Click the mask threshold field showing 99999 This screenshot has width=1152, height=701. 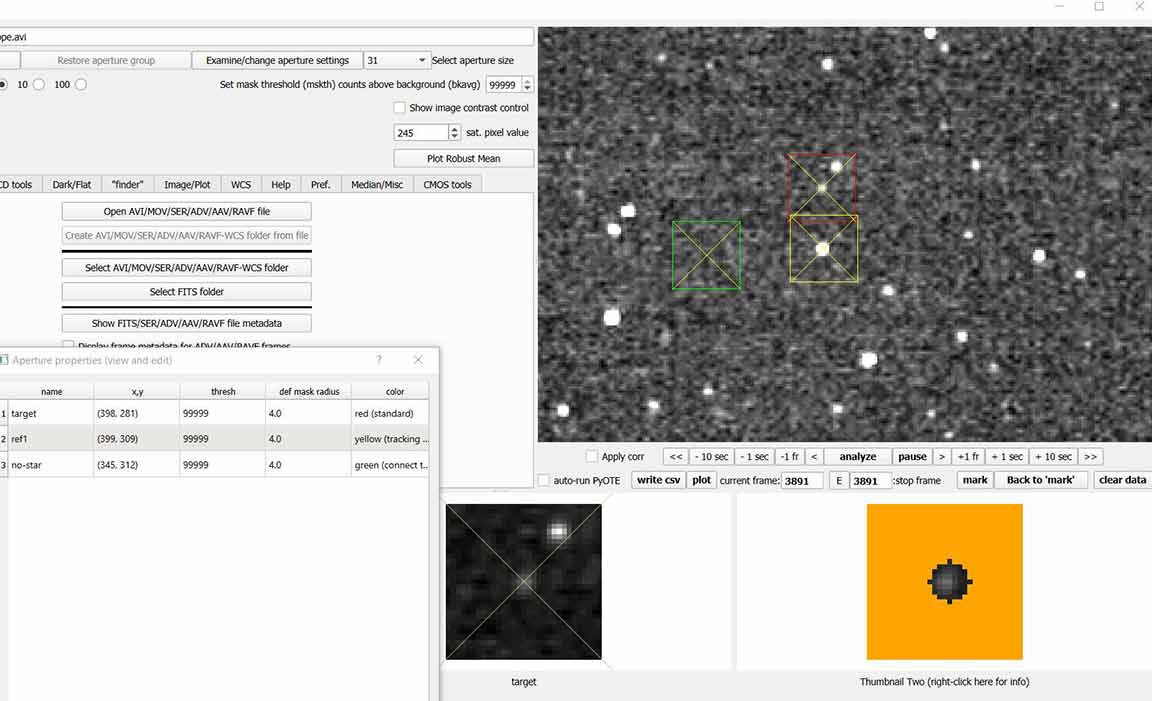[503, 85]
